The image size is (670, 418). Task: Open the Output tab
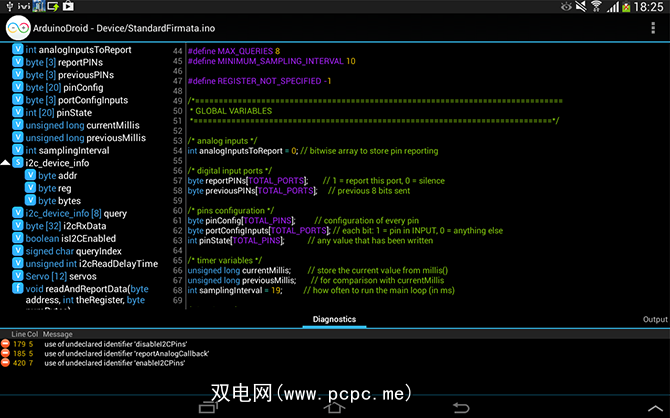pyautogui.click(x=654, y=319)
